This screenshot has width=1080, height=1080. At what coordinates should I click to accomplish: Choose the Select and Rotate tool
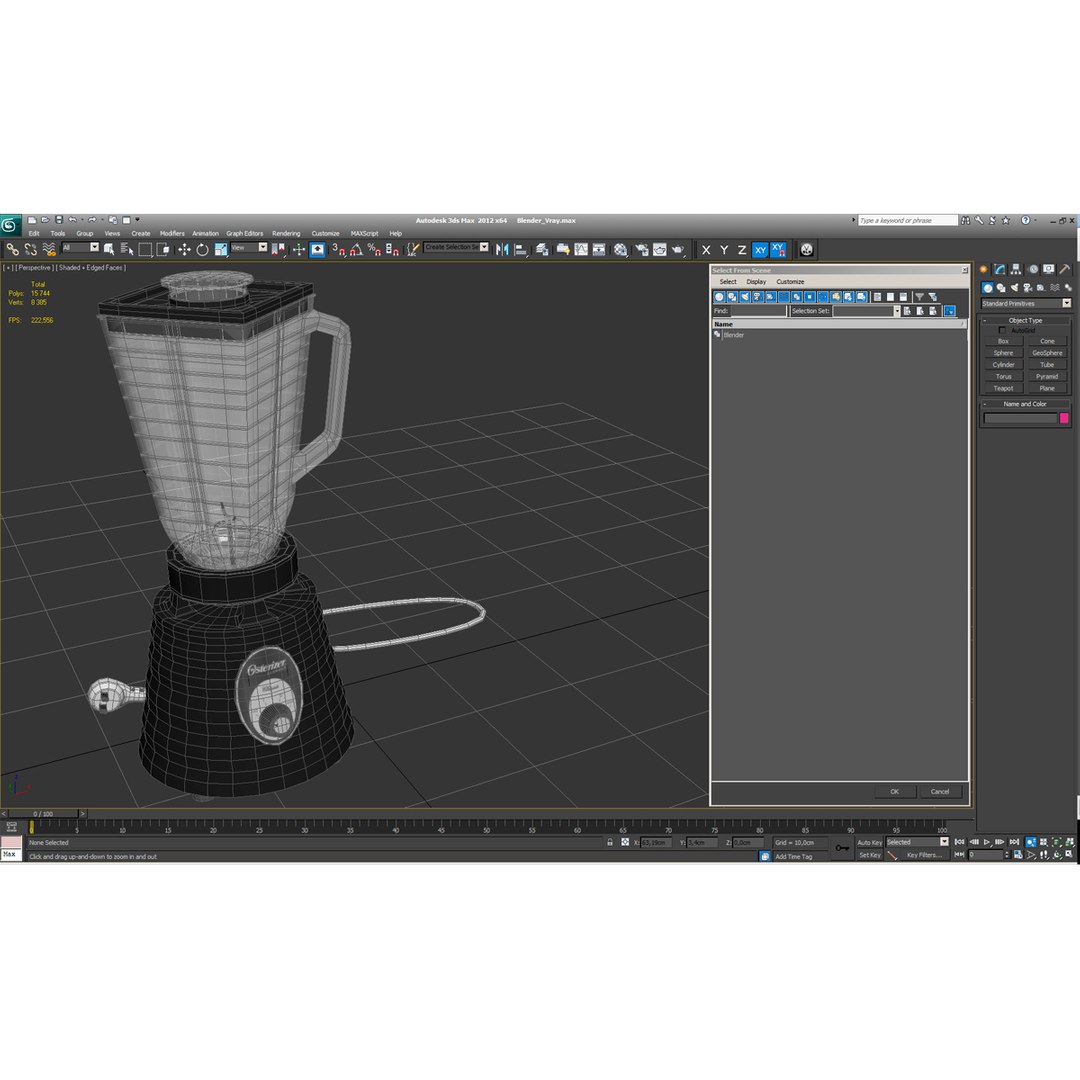pos(202,249)
